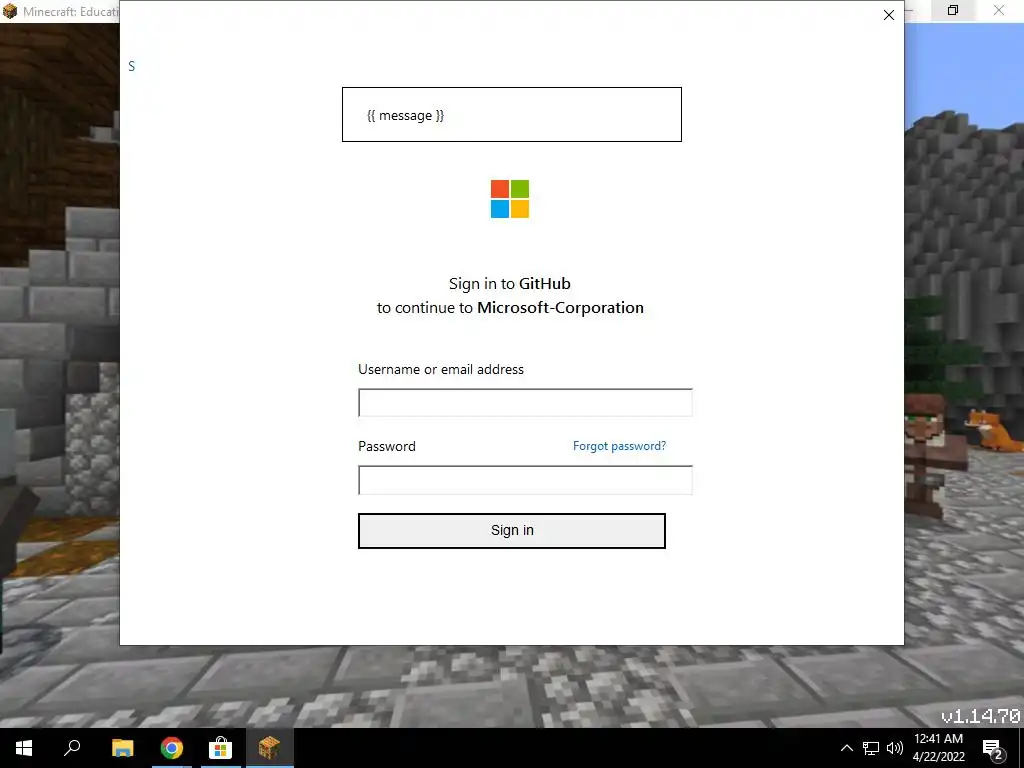Open File Explorer from the taskbar
The width and height of the screenshot is (1024, 768).
122,748
